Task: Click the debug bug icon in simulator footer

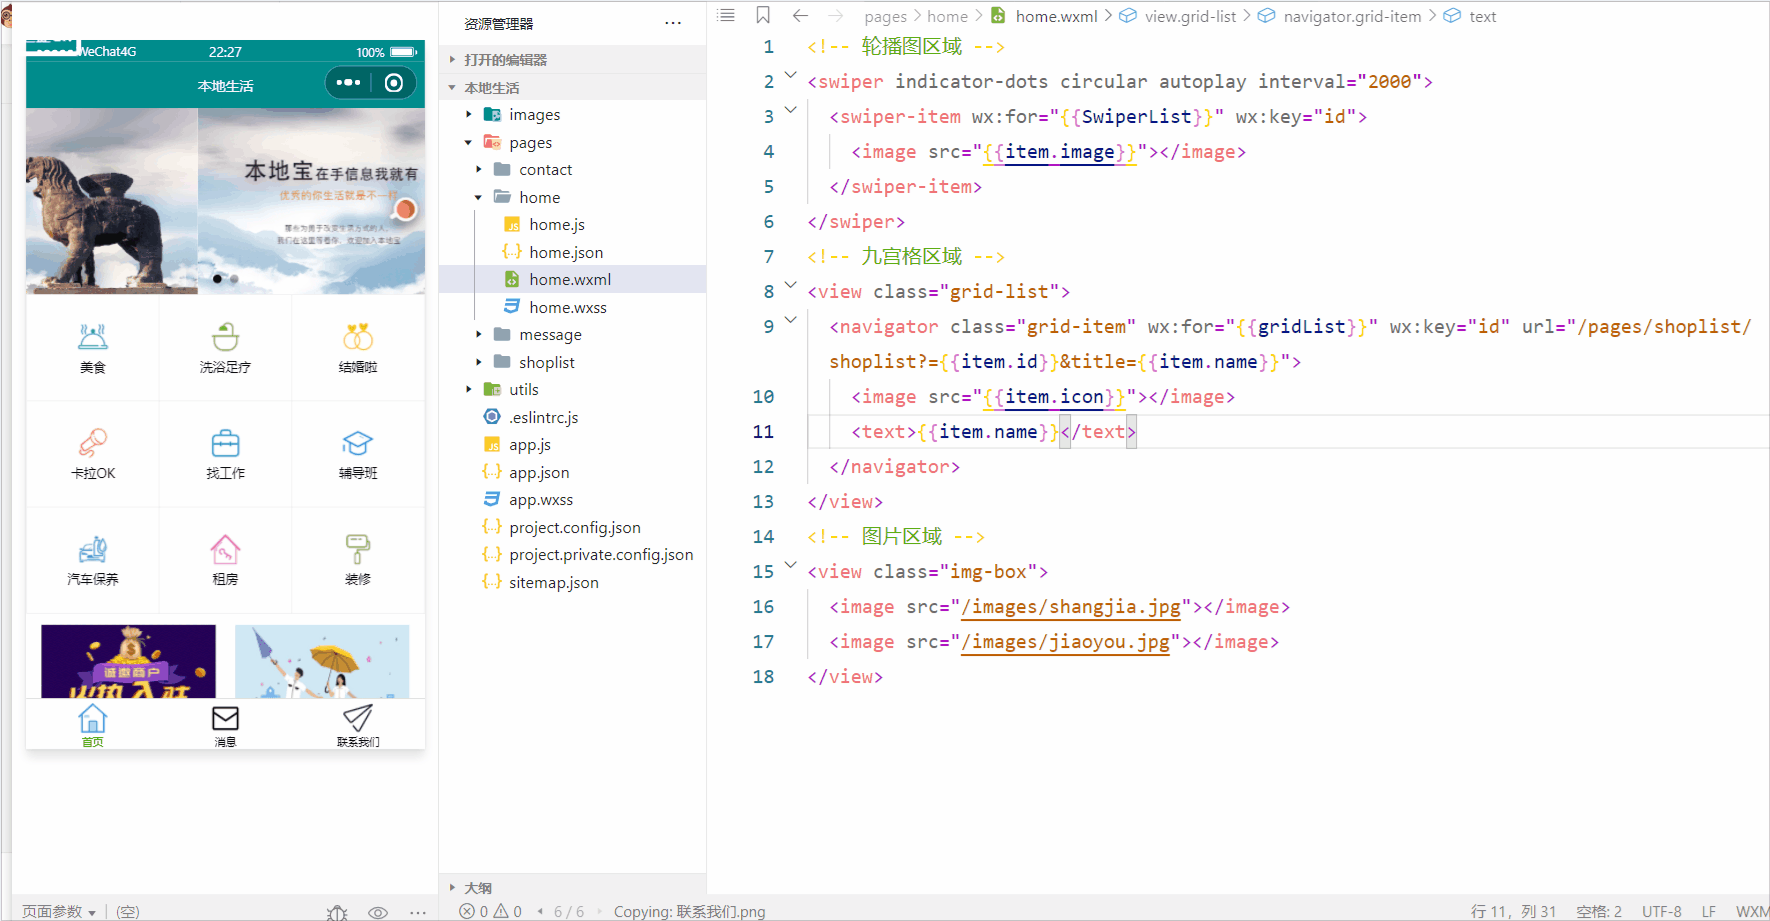Action: pyautogui.click(x=337, y=911)
